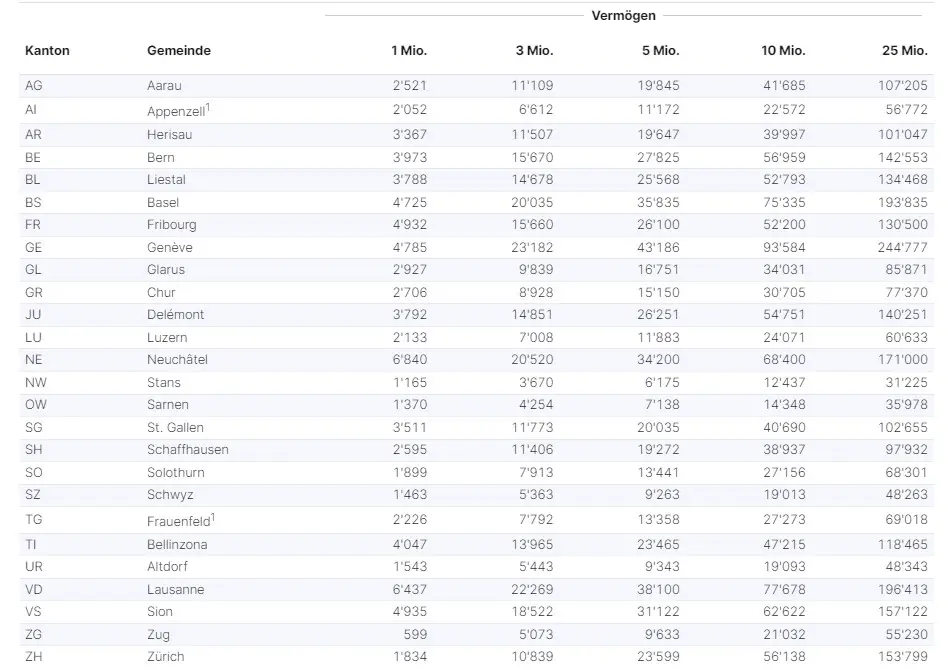Select the Lausanne row name

point(175,590)
